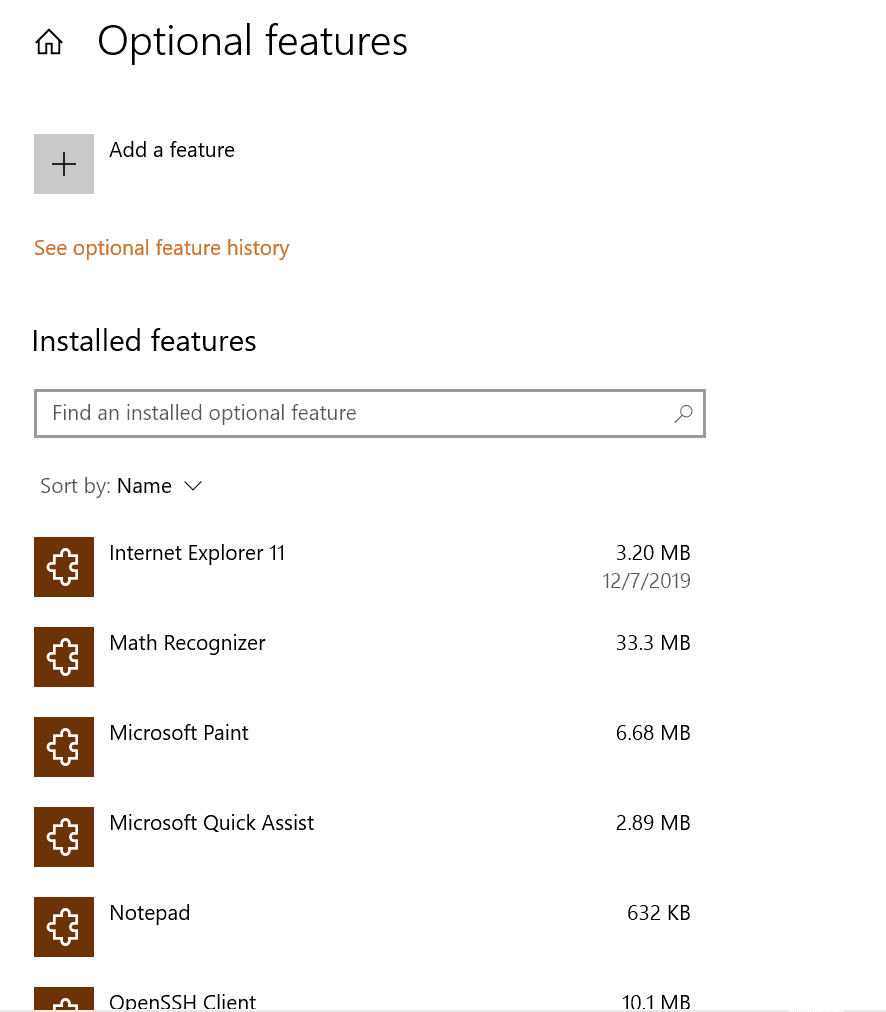Select the Microsoft Quick Assist feature name

coord(212,823)
